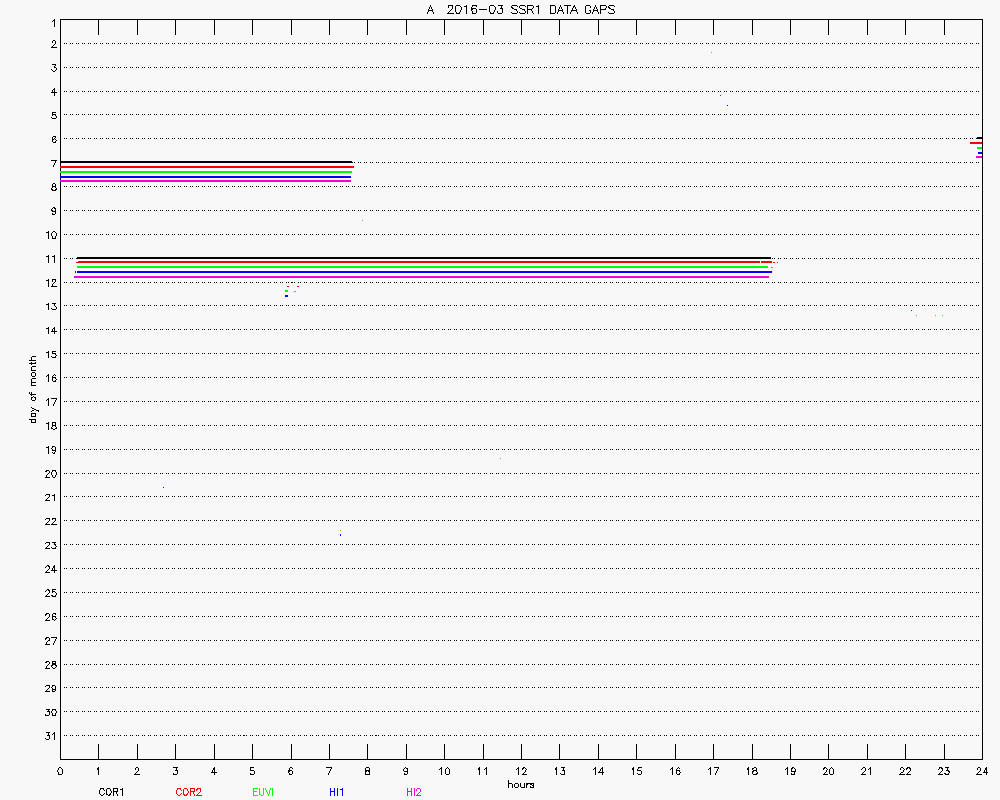
Task: Click the COR1 legend label
Action: point(111,792)
